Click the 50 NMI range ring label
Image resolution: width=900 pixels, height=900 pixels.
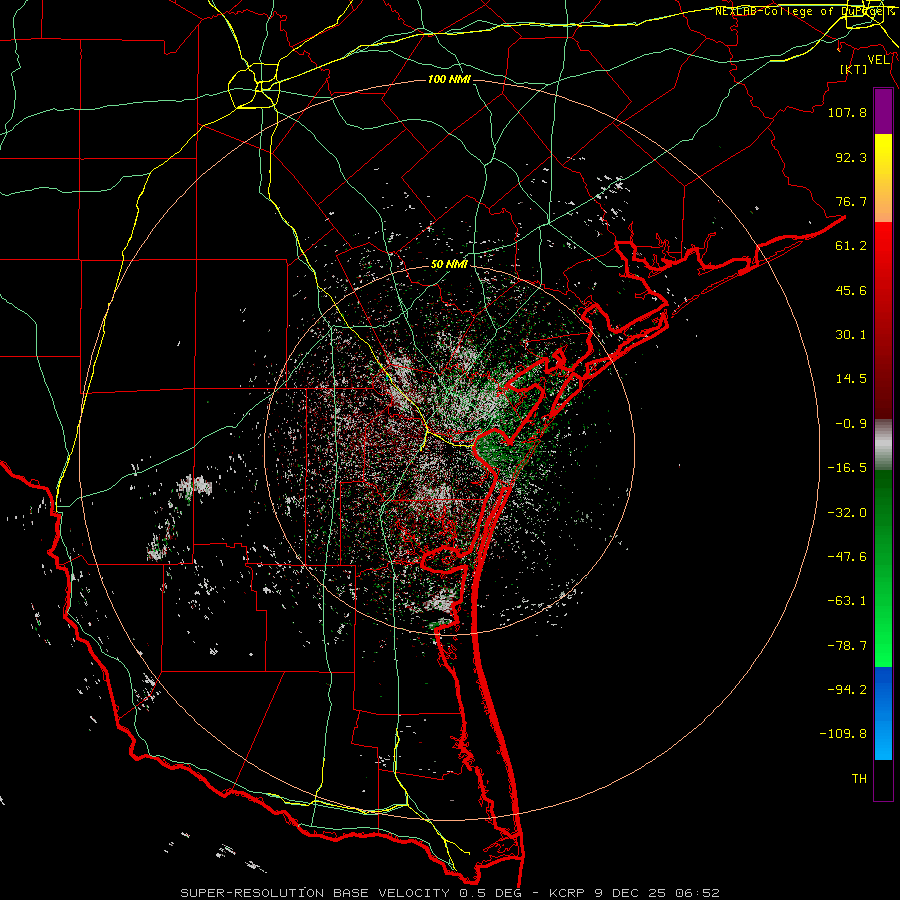pos(449,264)
